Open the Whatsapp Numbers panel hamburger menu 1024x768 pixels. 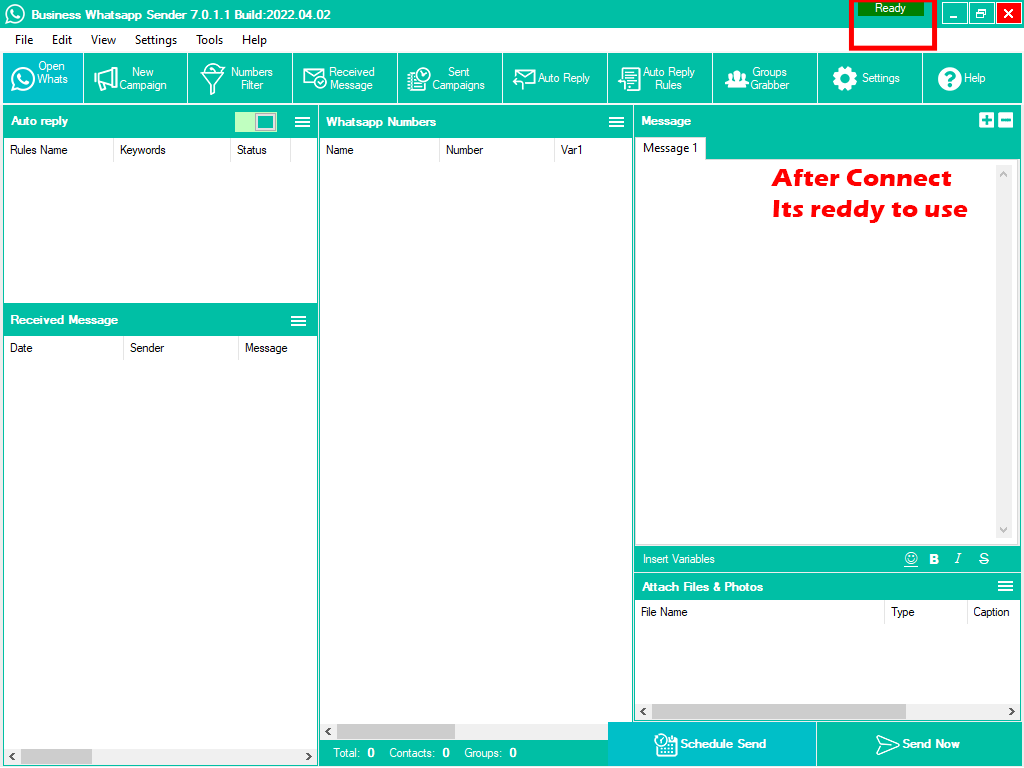click(x=616, y=122)
